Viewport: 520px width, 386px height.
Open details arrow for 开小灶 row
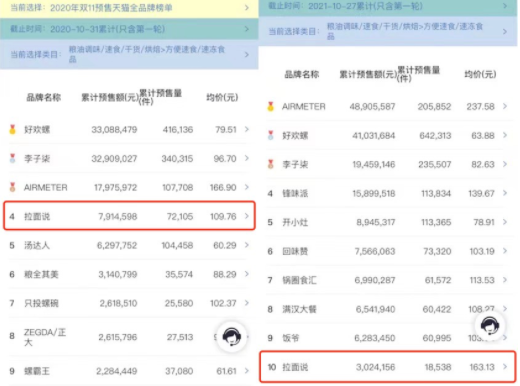[x=505, y=222]
